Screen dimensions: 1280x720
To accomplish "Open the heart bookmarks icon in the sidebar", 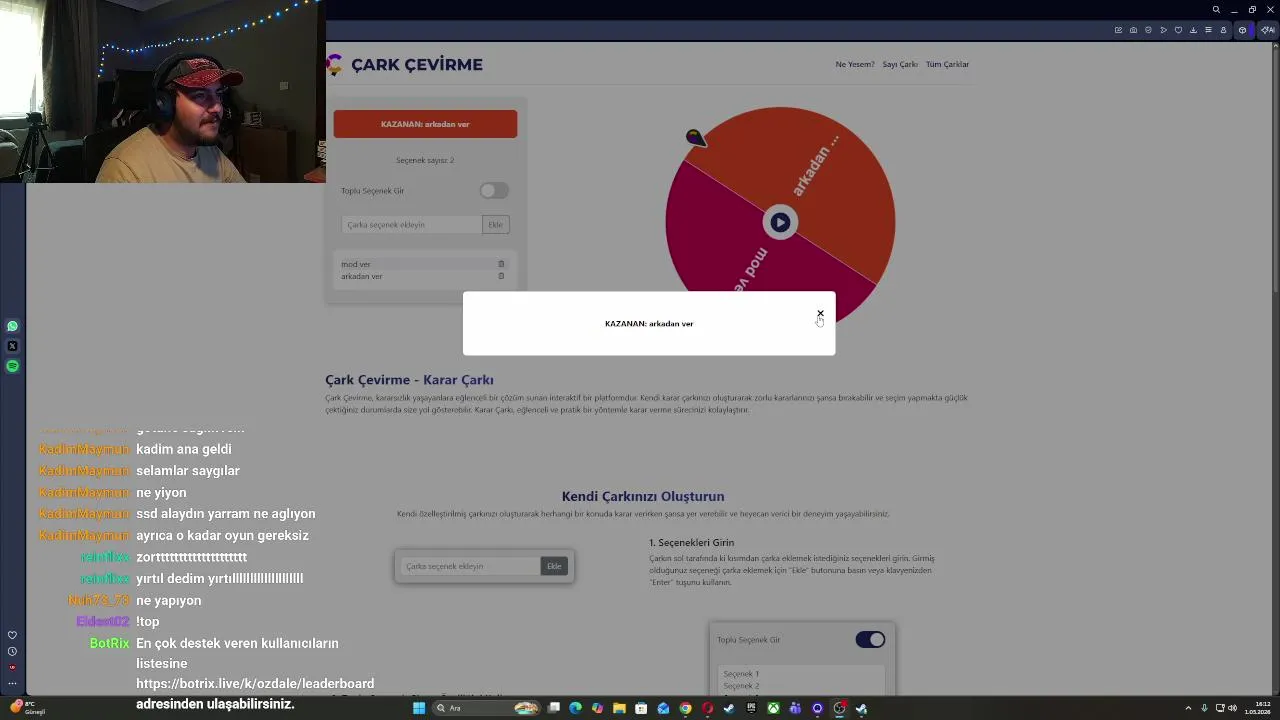I will tap(12, 635).
